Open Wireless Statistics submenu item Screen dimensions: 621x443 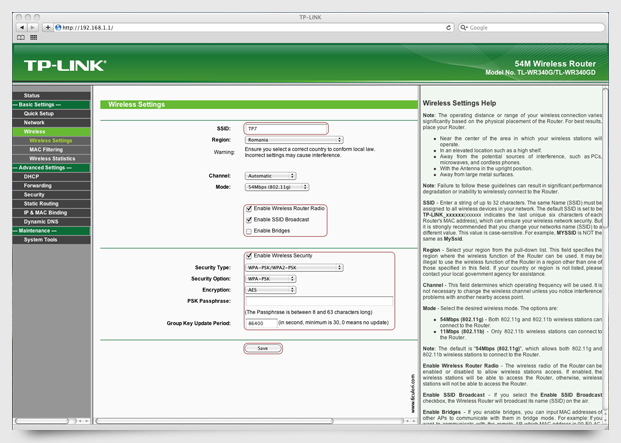pyautogui.click(x=51, y=159)
